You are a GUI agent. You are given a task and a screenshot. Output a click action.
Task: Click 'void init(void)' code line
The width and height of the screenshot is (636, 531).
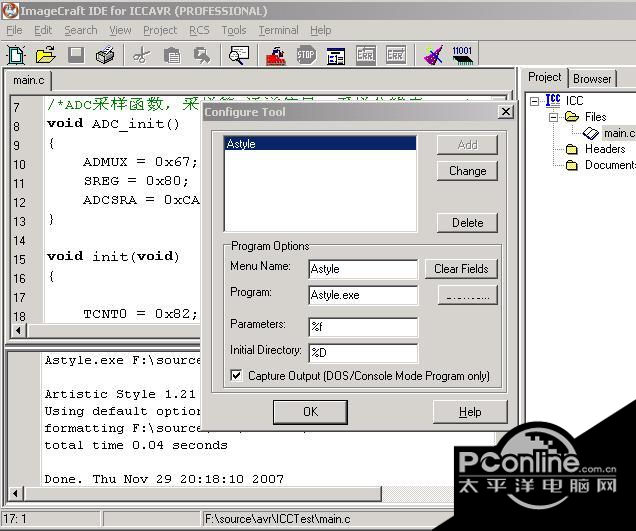[113, 256]
